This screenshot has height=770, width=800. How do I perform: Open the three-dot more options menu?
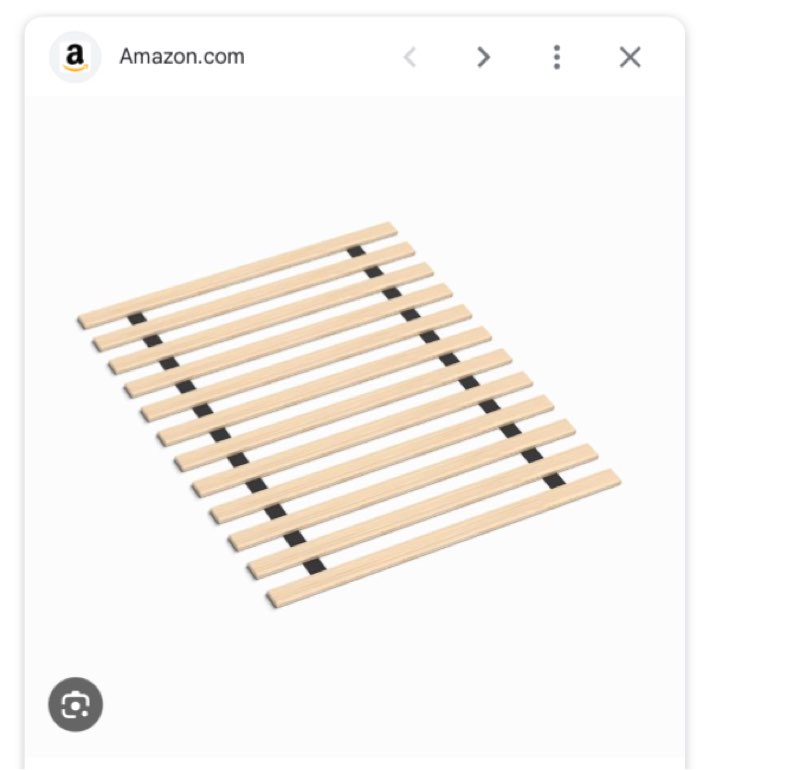point(557,57)
